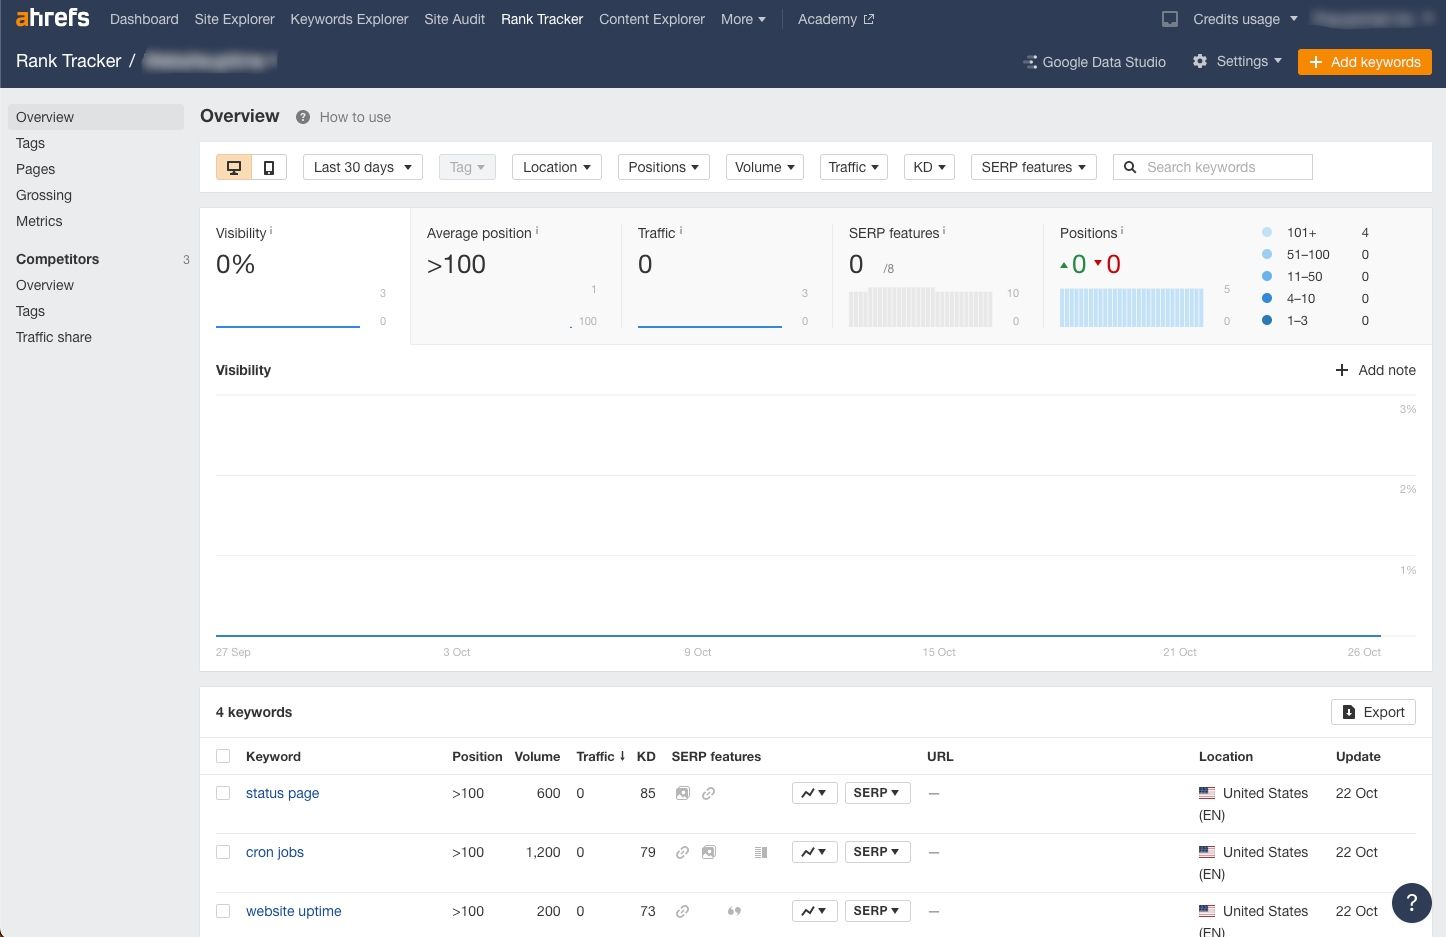Click the monitor icon near Credits usage

pos(1169,19)
